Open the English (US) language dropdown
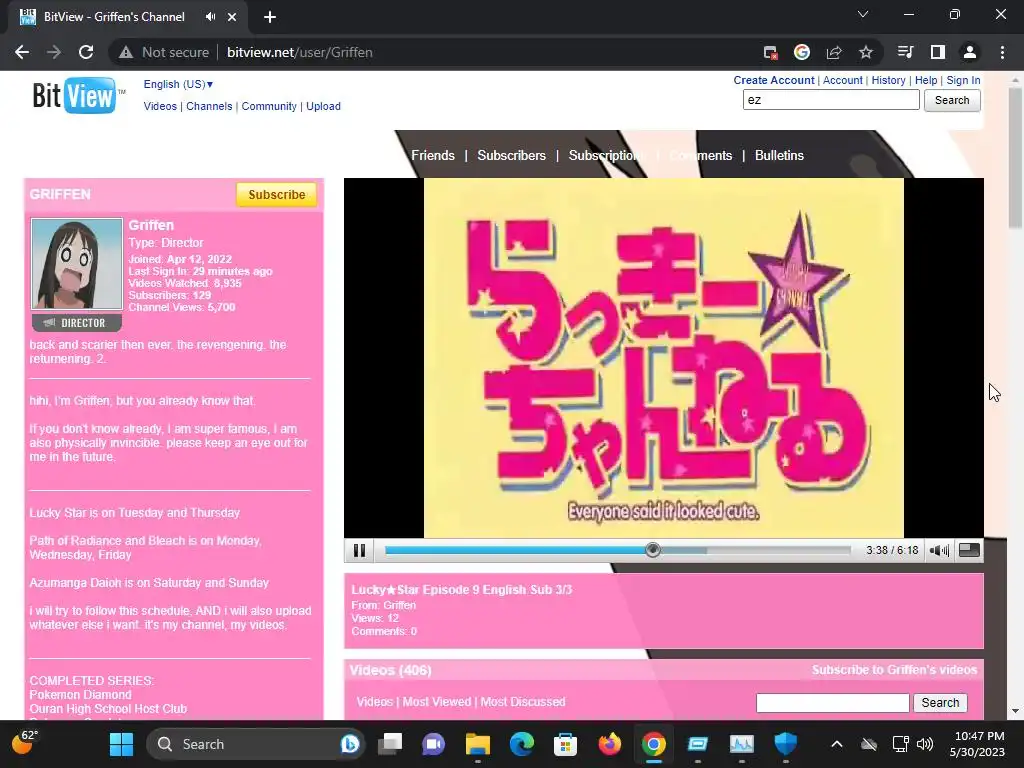The width and height of the screenshot is (1024, 768). pos(178,84)
